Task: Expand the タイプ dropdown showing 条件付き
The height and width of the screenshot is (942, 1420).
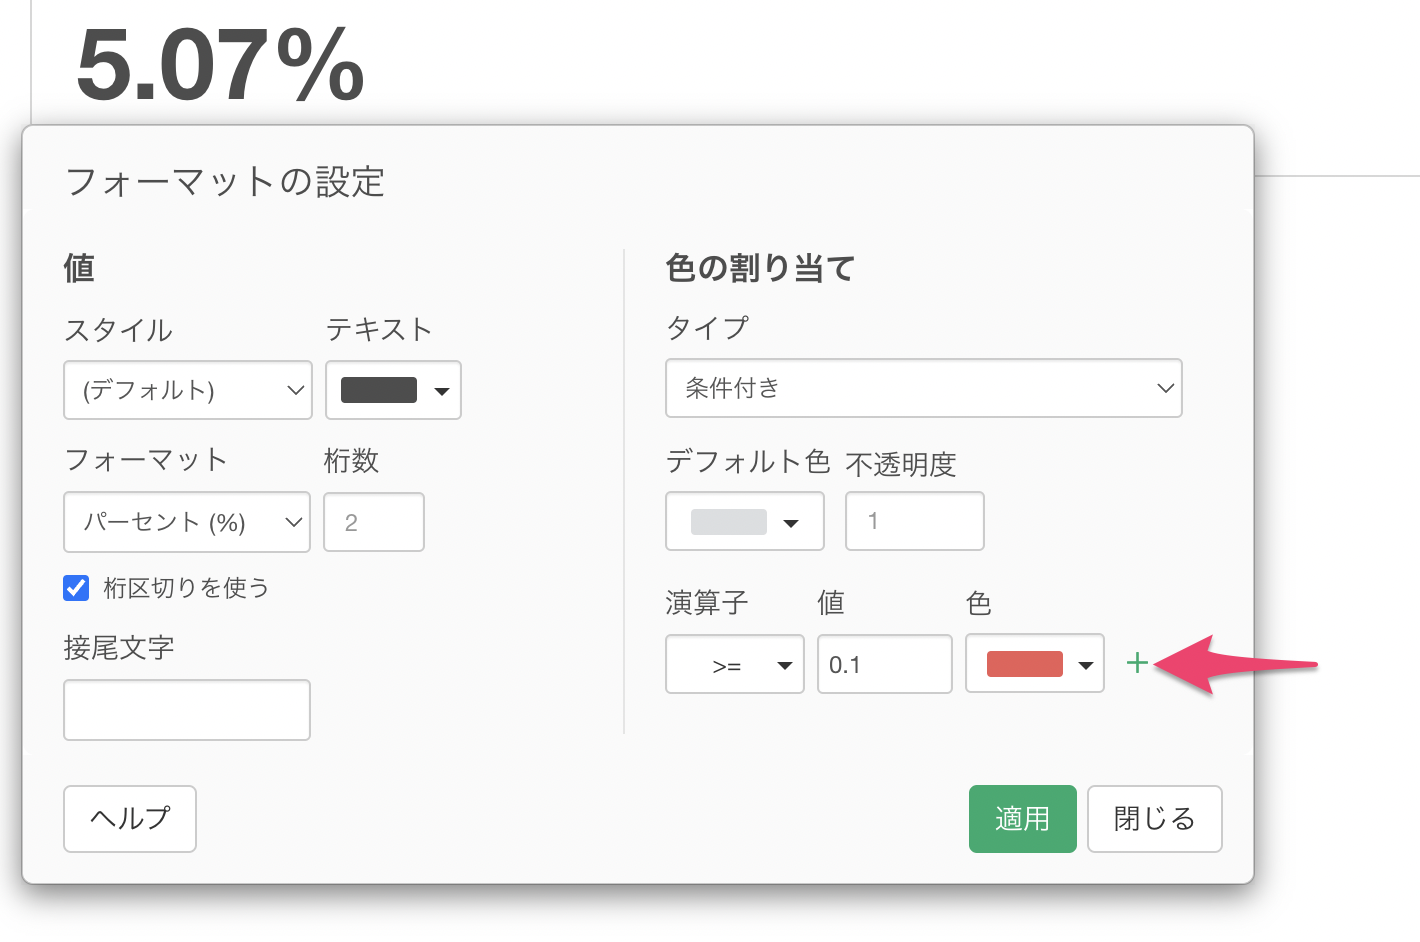Action: pos(923,388)
